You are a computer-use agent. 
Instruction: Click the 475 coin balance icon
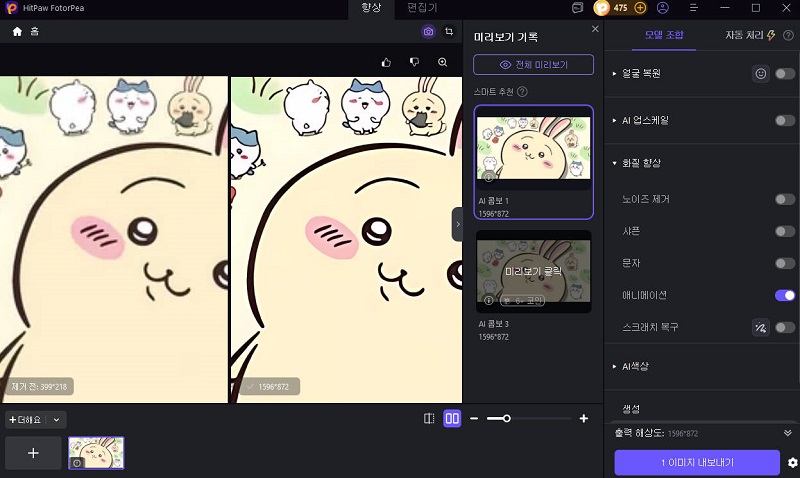602,8
